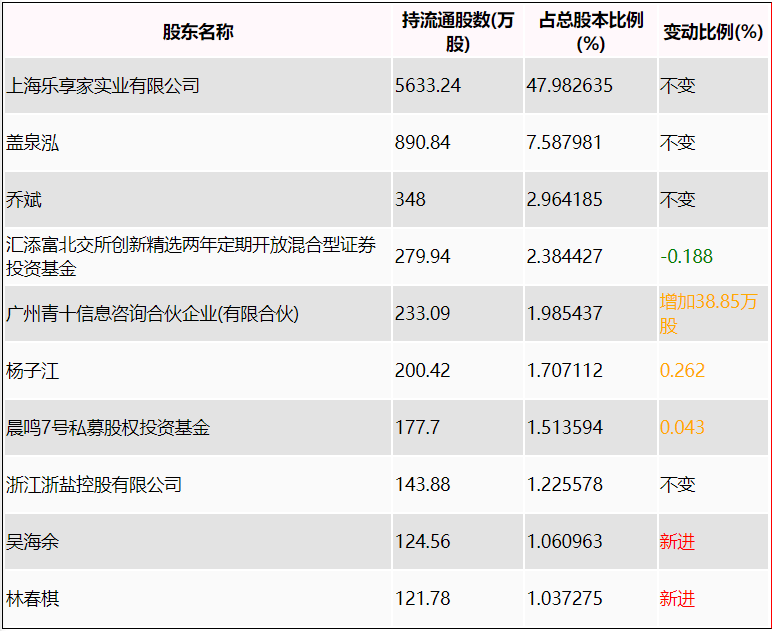Click the orange 增加38.85万股 text

pyautogui.click(x=708, y=314)
